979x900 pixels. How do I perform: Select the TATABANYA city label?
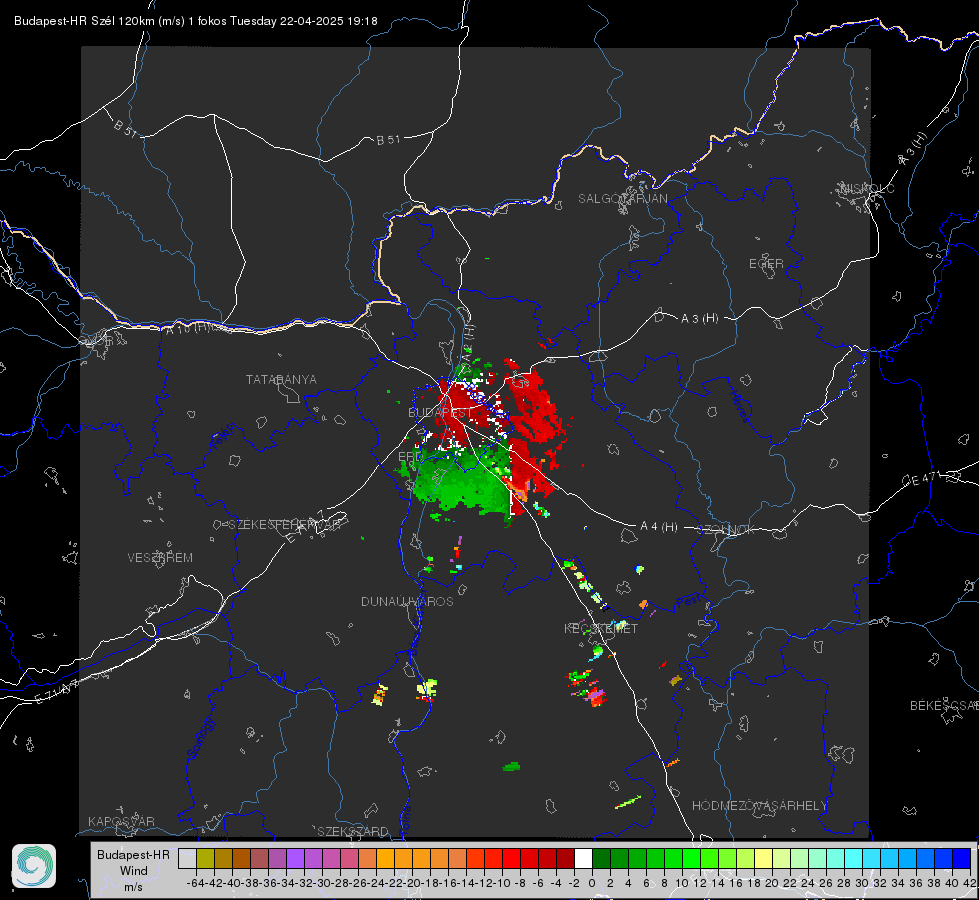(281, 380)
